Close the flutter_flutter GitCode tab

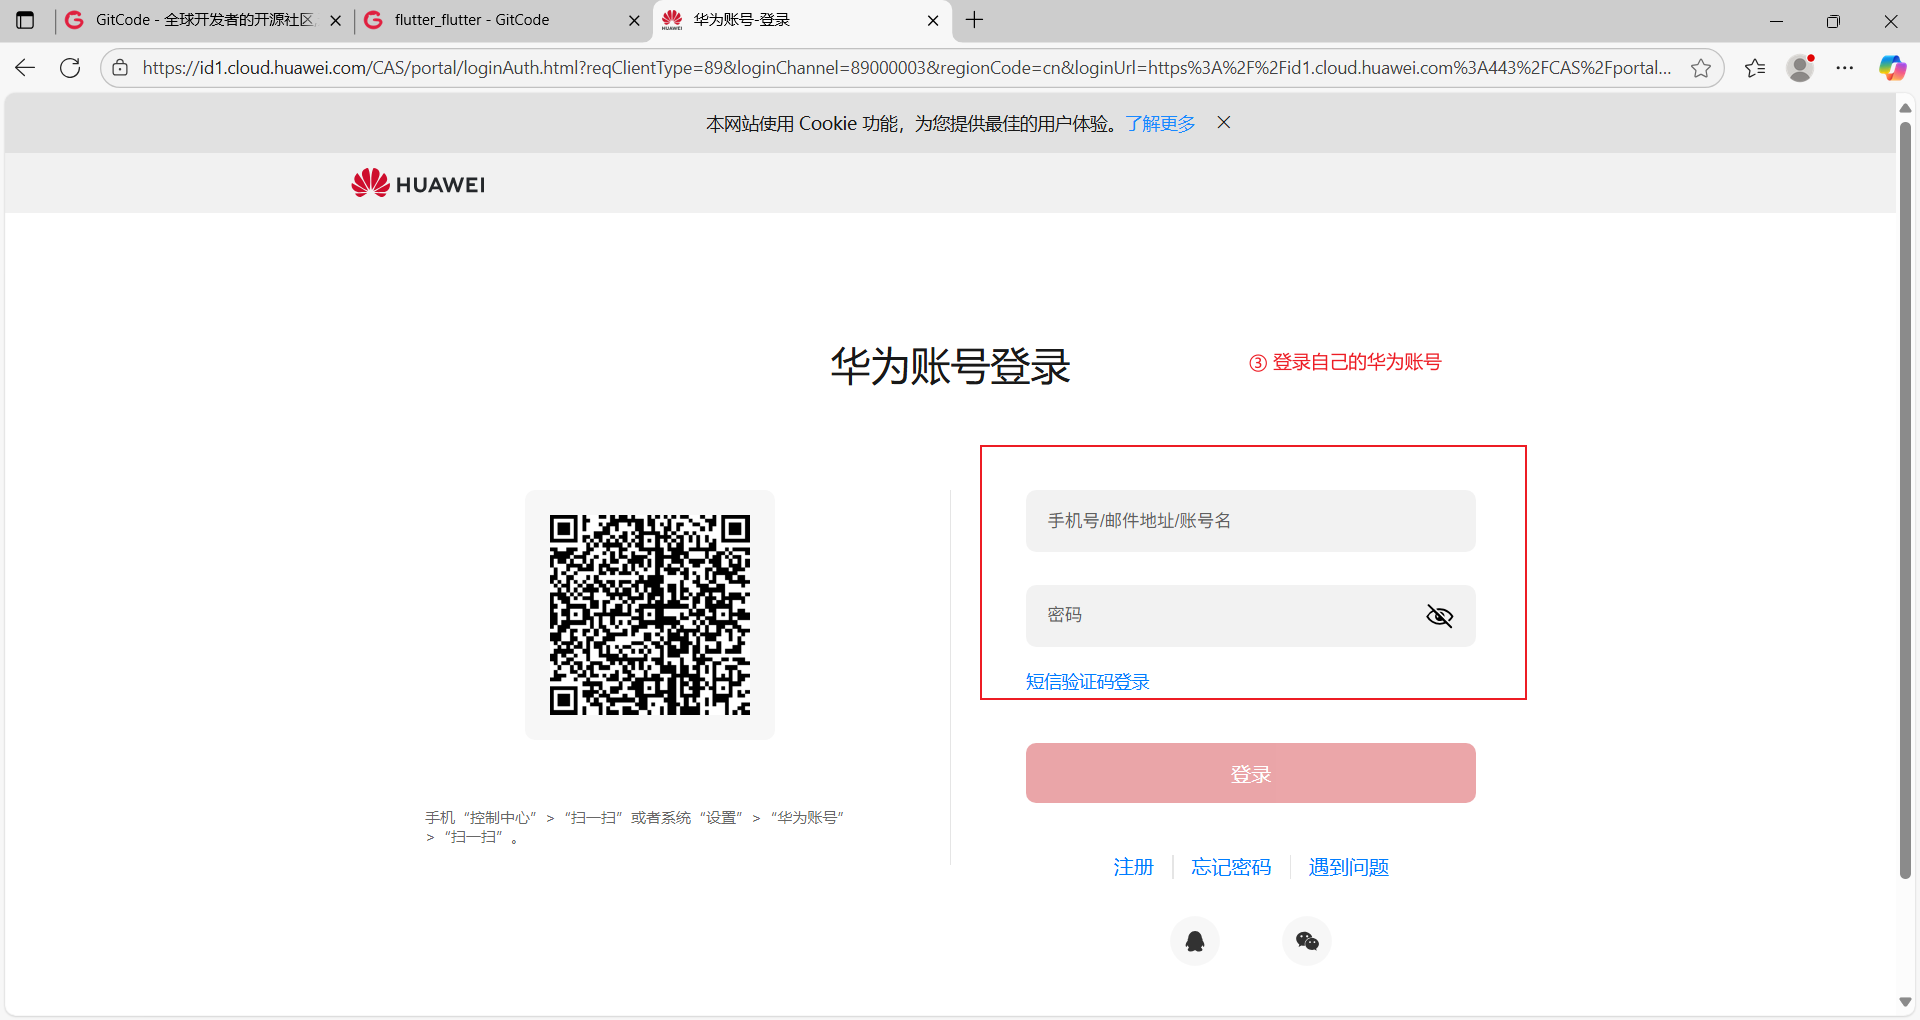pyautogui.click(x=634, y=20)
